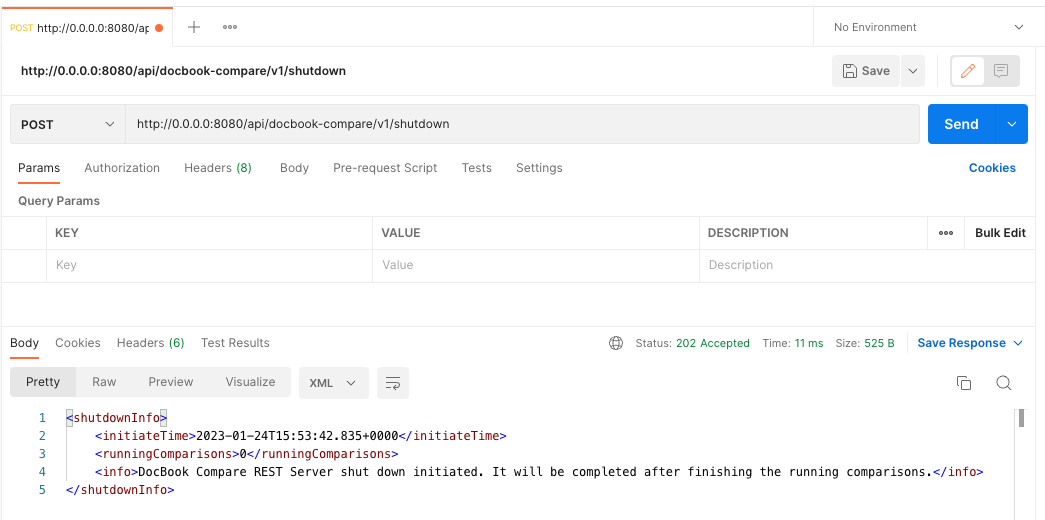
Task: Switch to the Authorization tab
Action: 122,168
